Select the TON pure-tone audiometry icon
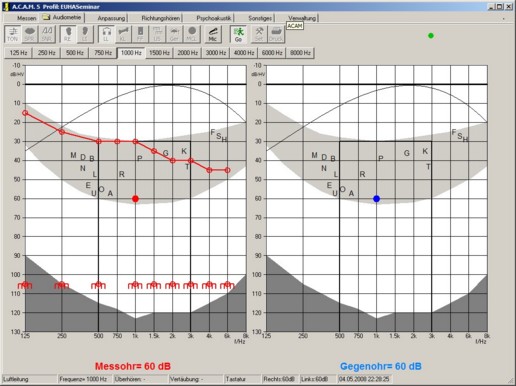516x386 pixels. [13, 34]
